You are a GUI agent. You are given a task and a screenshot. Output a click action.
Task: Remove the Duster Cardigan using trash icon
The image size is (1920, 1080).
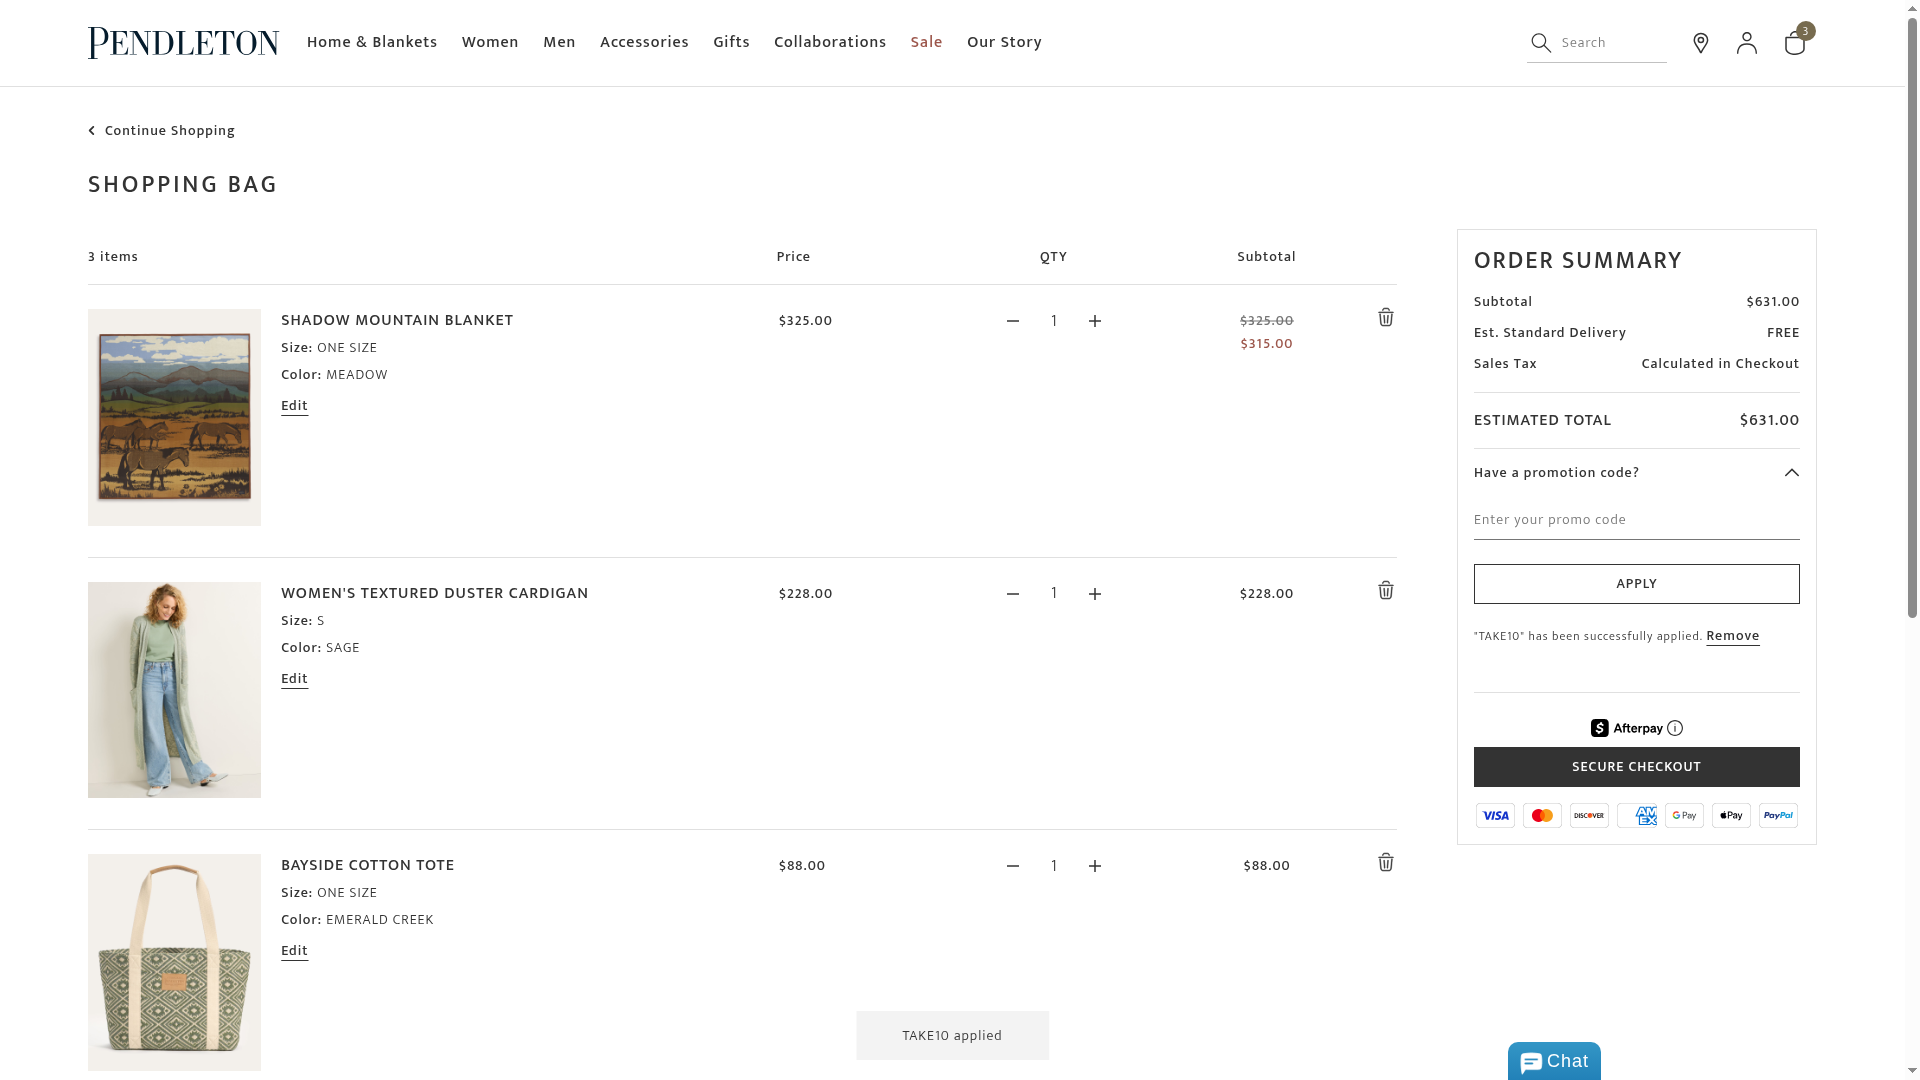click(1385, 591)
